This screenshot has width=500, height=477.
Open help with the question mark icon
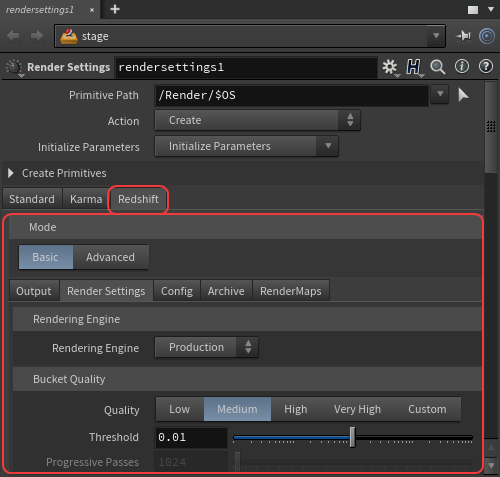click(x=486, y=67)
